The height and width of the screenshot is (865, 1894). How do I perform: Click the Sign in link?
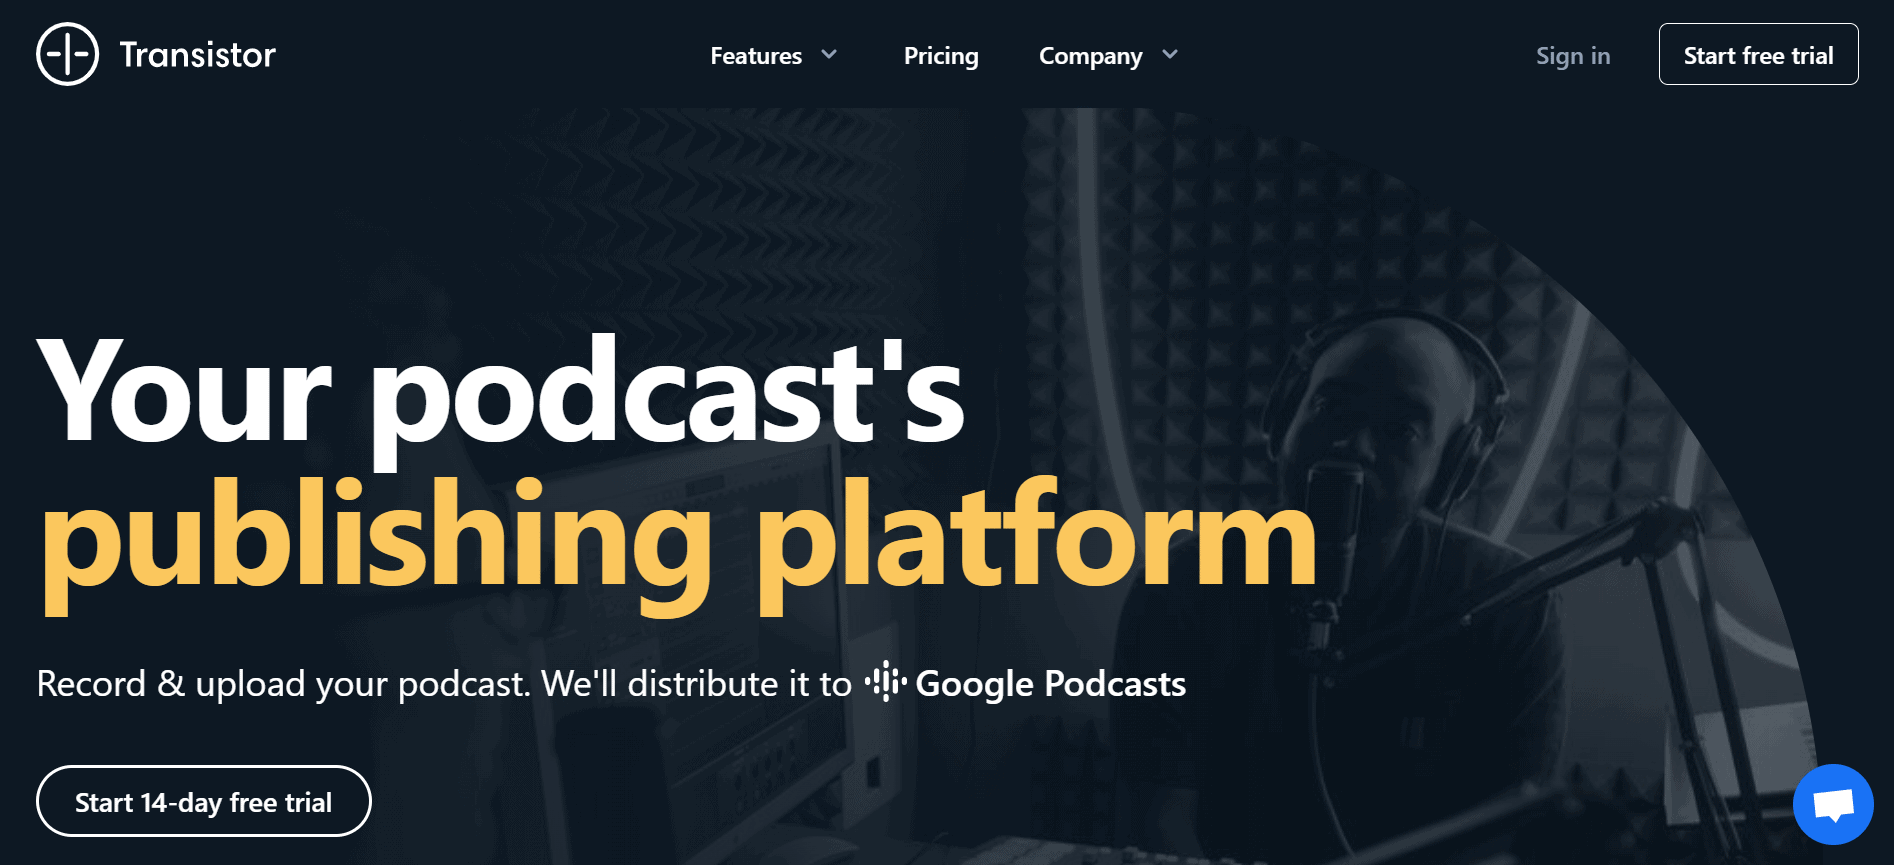click(1573, 56)
